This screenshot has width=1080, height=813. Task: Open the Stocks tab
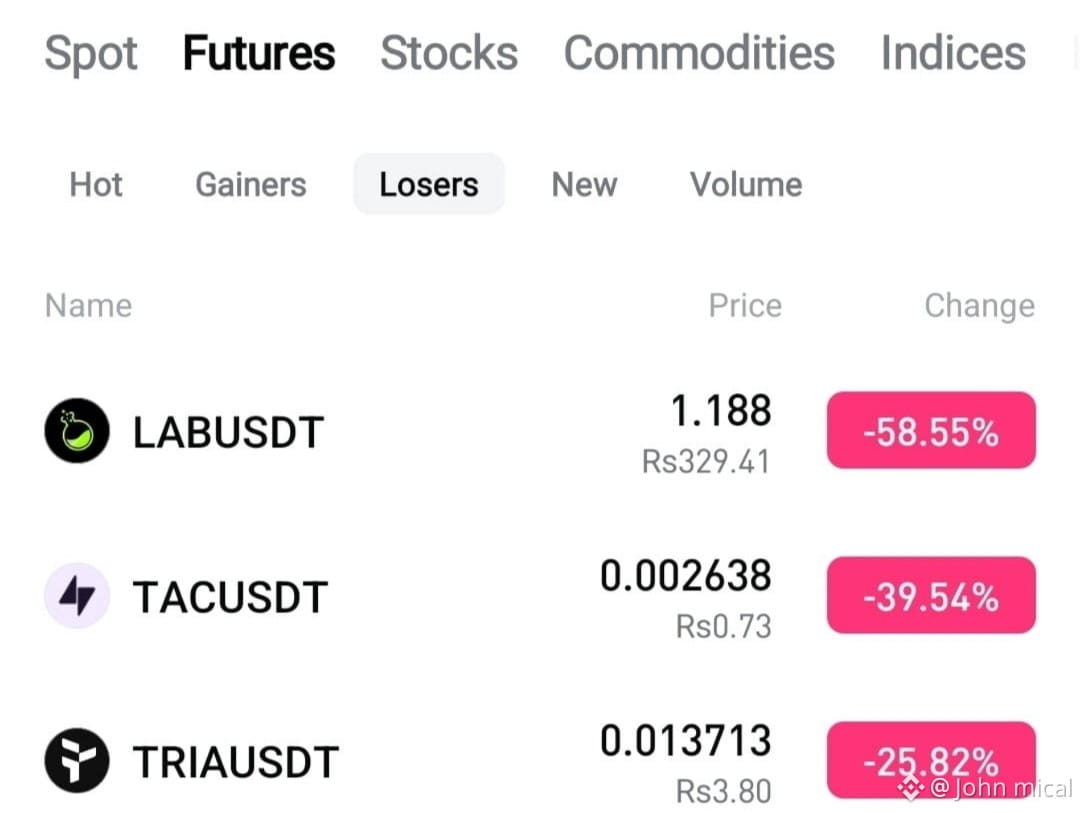click(449, 53)
